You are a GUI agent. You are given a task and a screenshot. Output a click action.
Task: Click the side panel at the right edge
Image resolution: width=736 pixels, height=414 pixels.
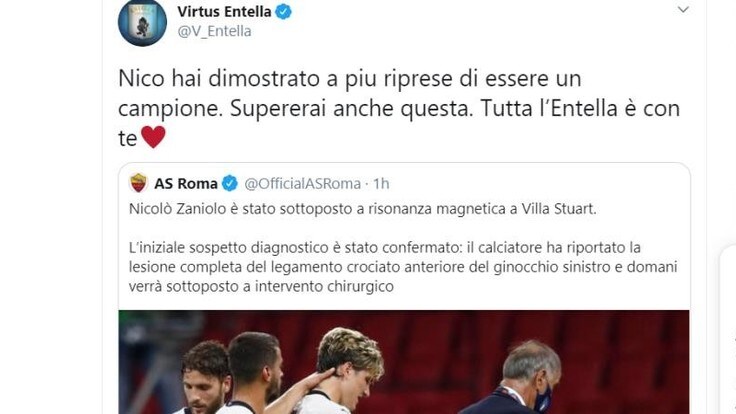(x=728, y=329)
